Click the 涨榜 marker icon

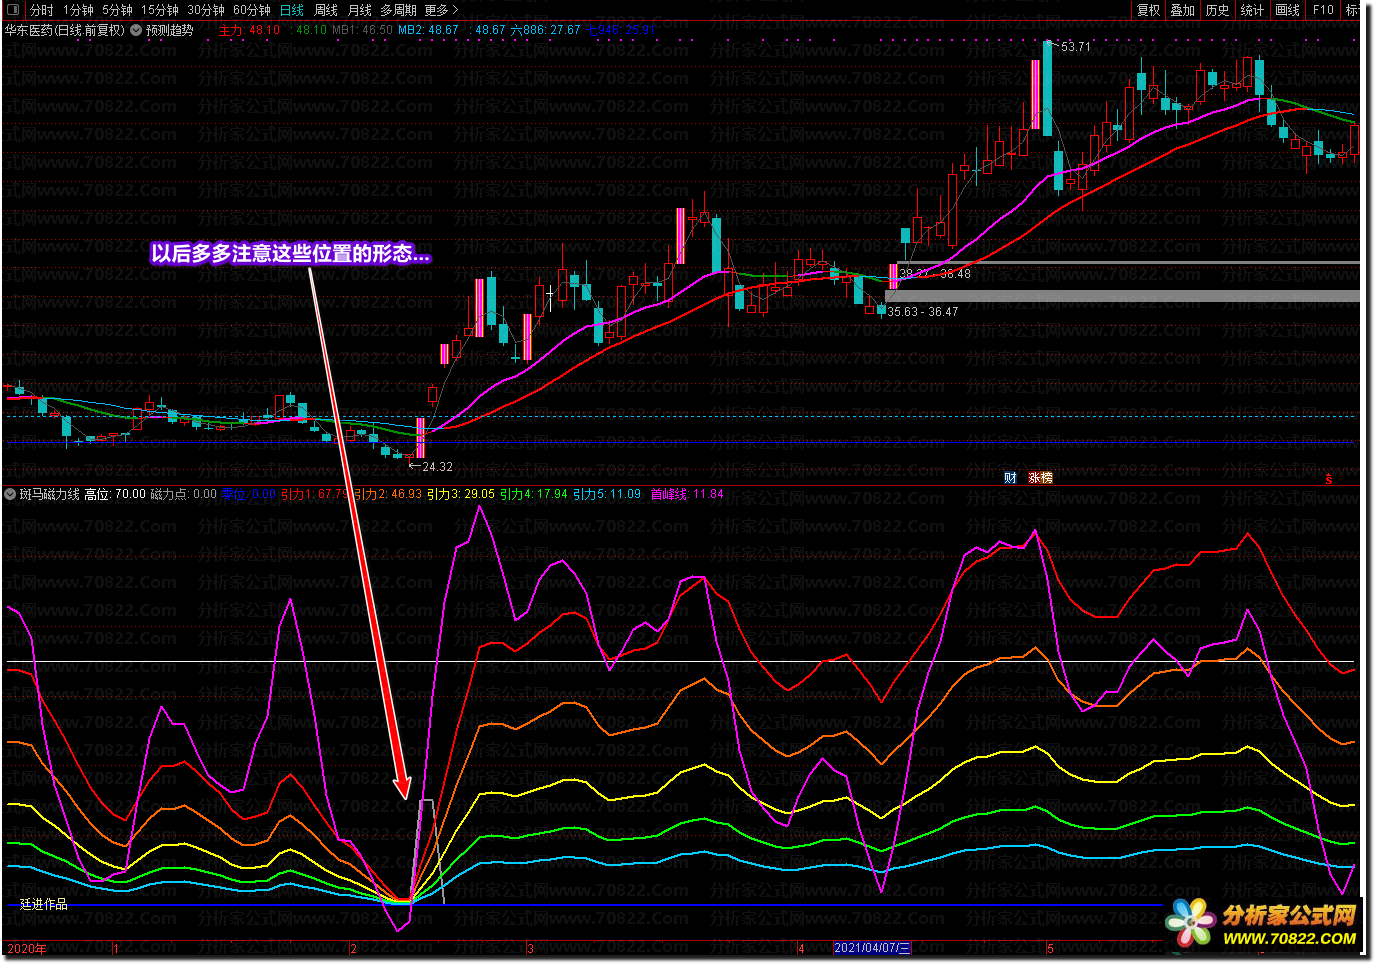pyautogui.click(x=1041, y=478)
